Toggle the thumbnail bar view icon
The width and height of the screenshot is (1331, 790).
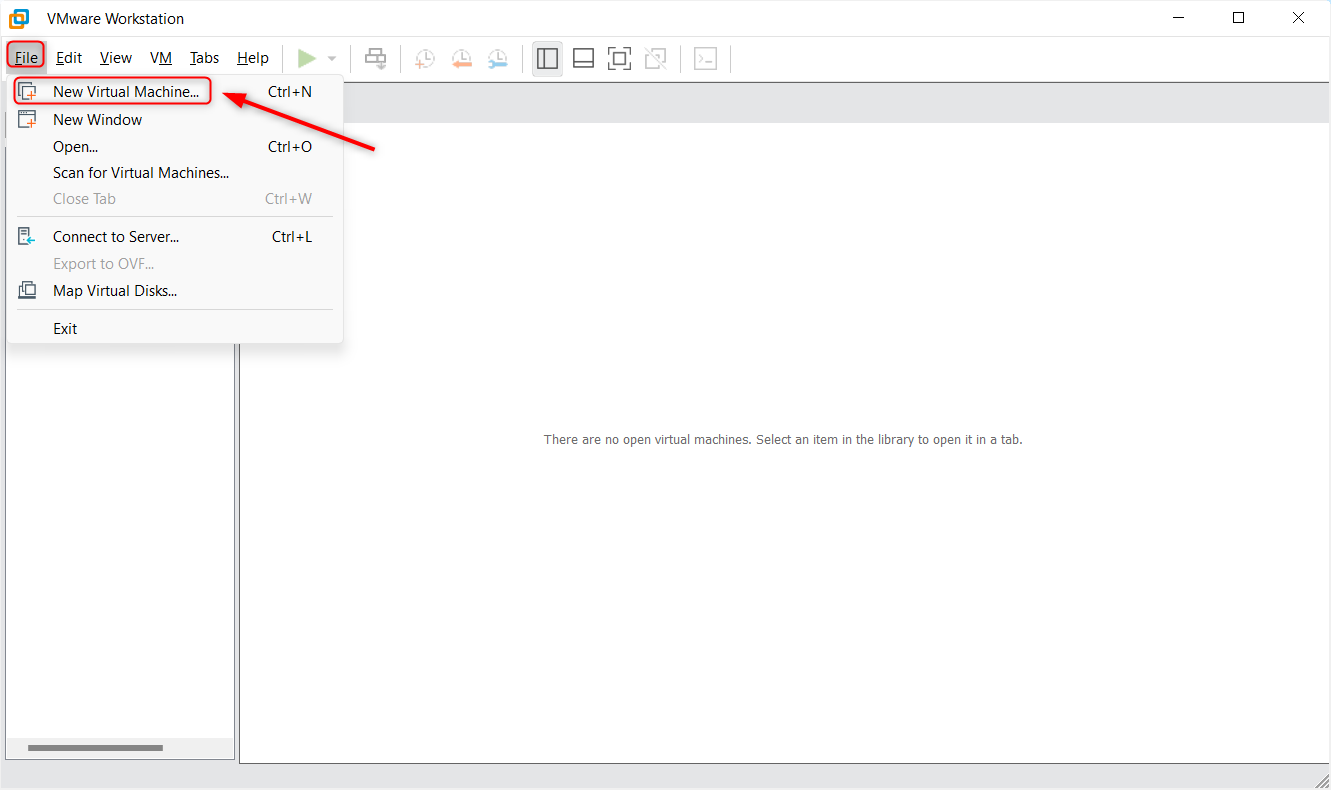[583, 59]
